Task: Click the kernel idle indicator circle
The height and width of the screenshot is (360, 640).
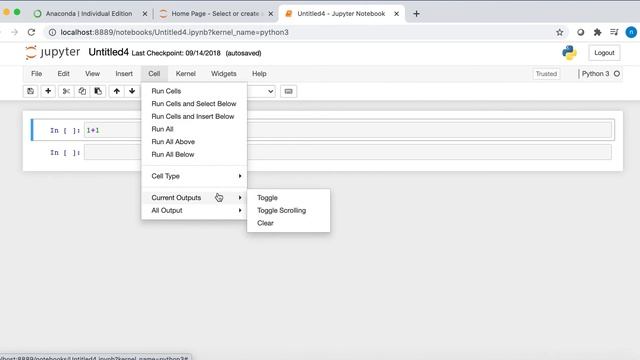Action: click(617, 74)
